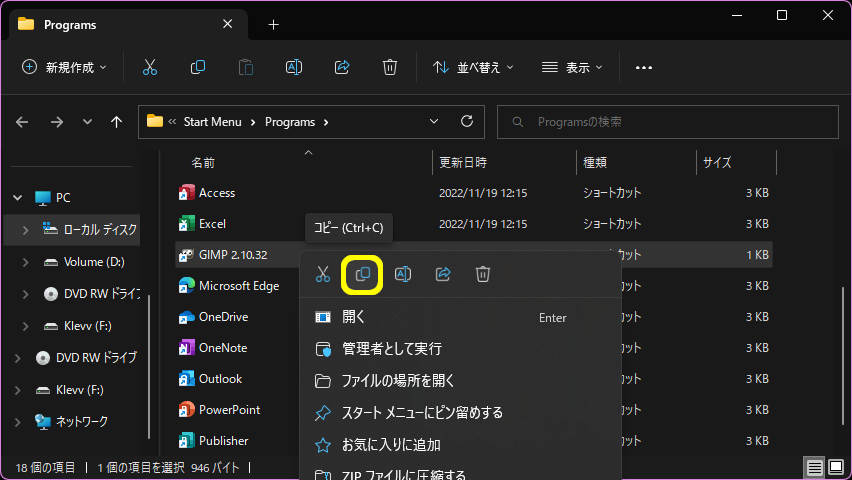Click the Up arrow navigation button
The width and height of the screenshot is (852, 480).
tap(117, 122)
